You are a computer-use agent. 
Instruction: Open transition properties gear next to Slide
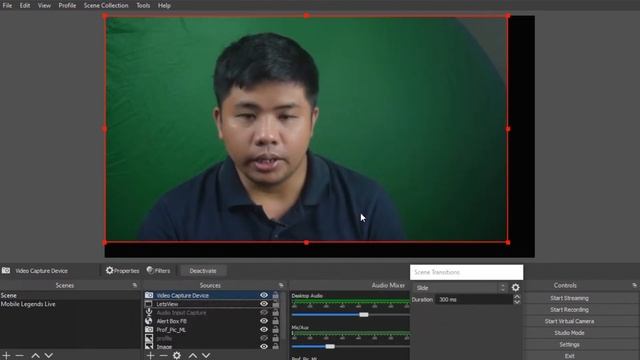[x=516, y=287]
